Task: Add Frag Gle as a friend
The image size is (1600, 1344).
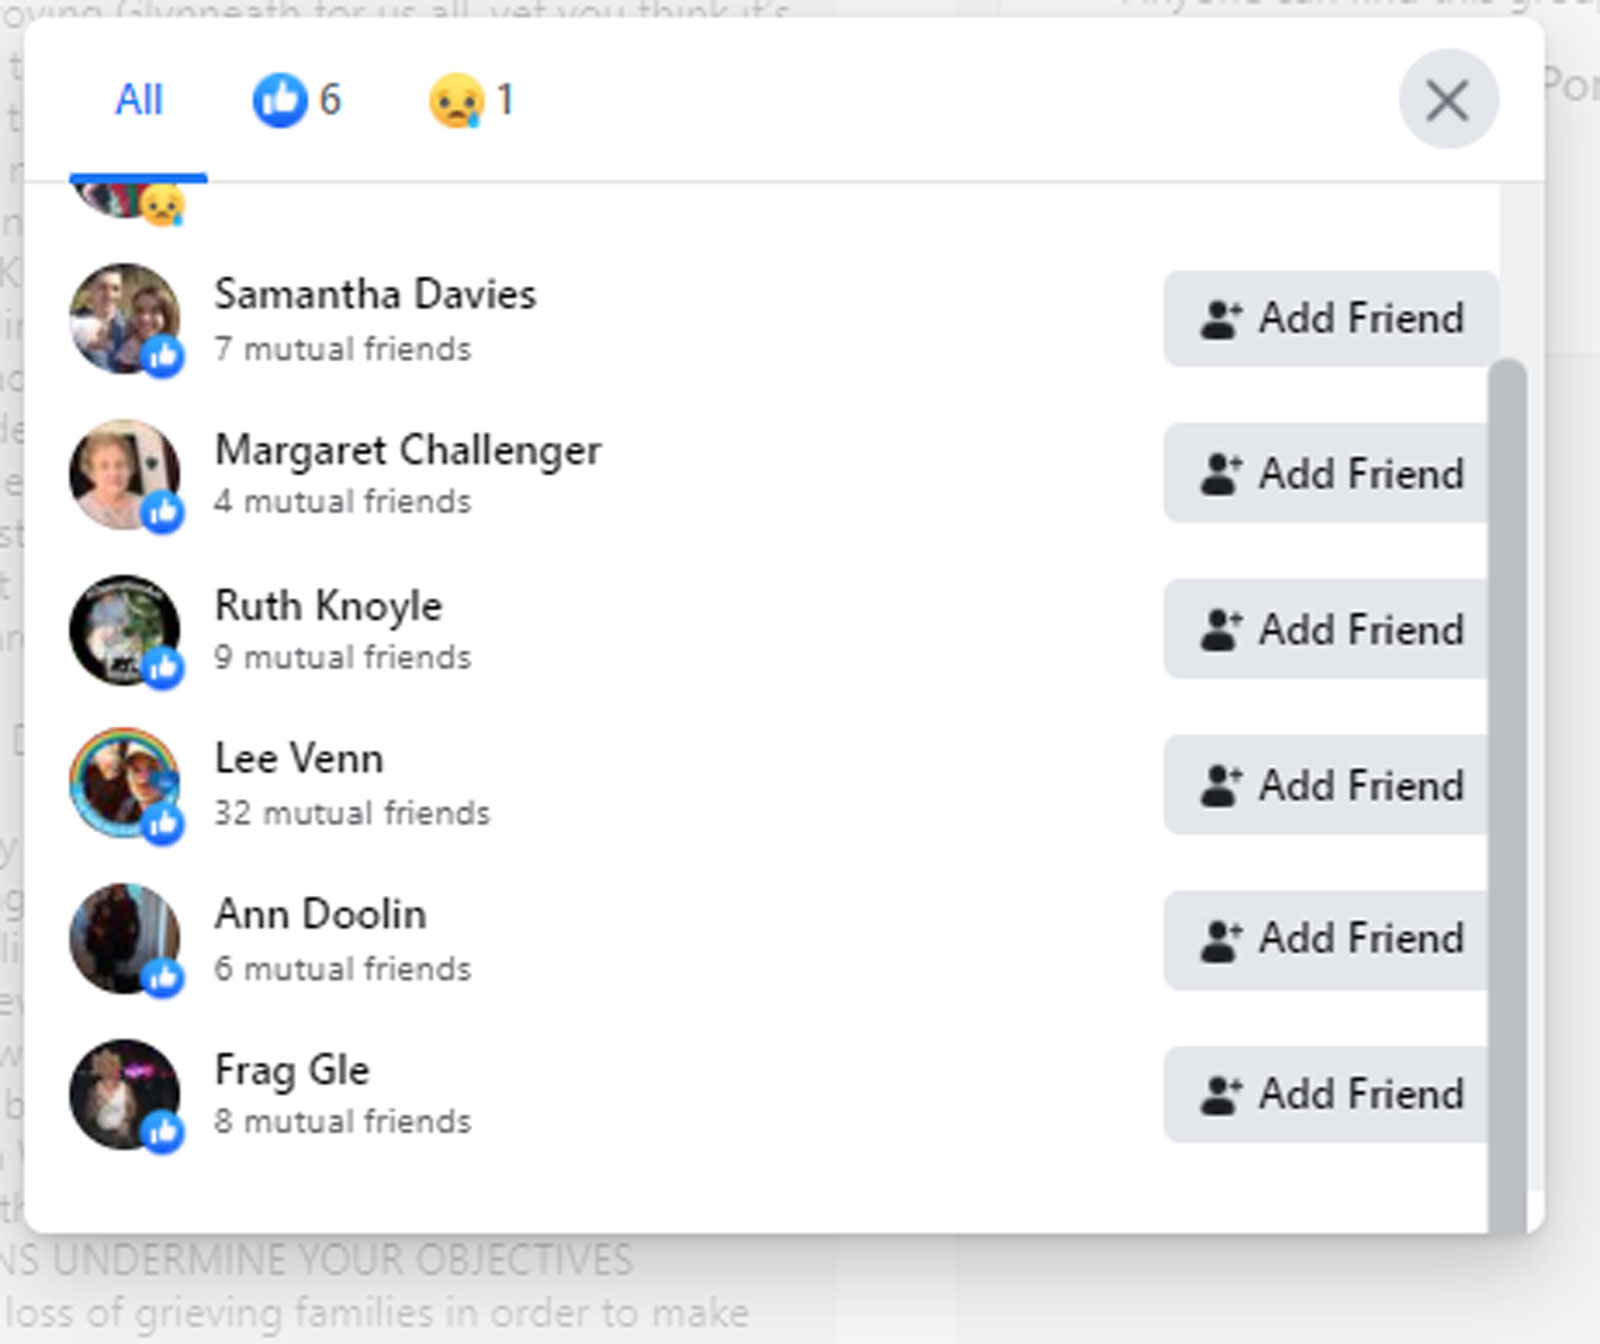Action: [x=1326, y=1094]
